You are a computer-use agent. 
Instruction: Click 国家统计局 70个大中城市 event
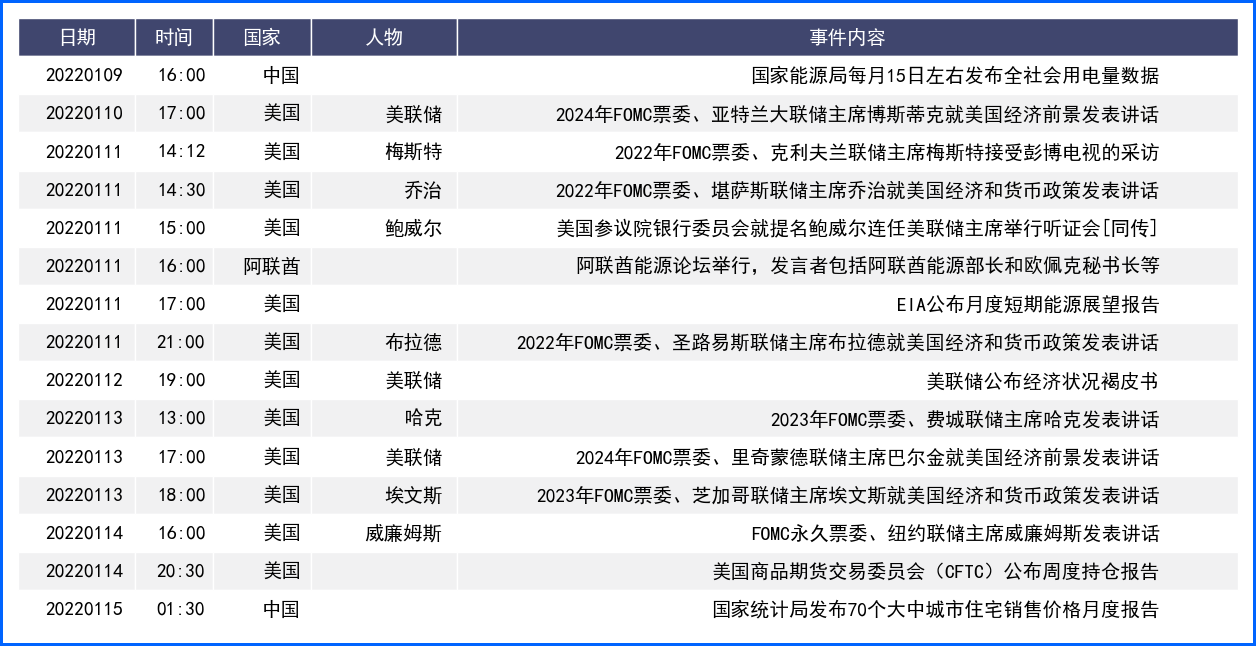click(936, 609)
